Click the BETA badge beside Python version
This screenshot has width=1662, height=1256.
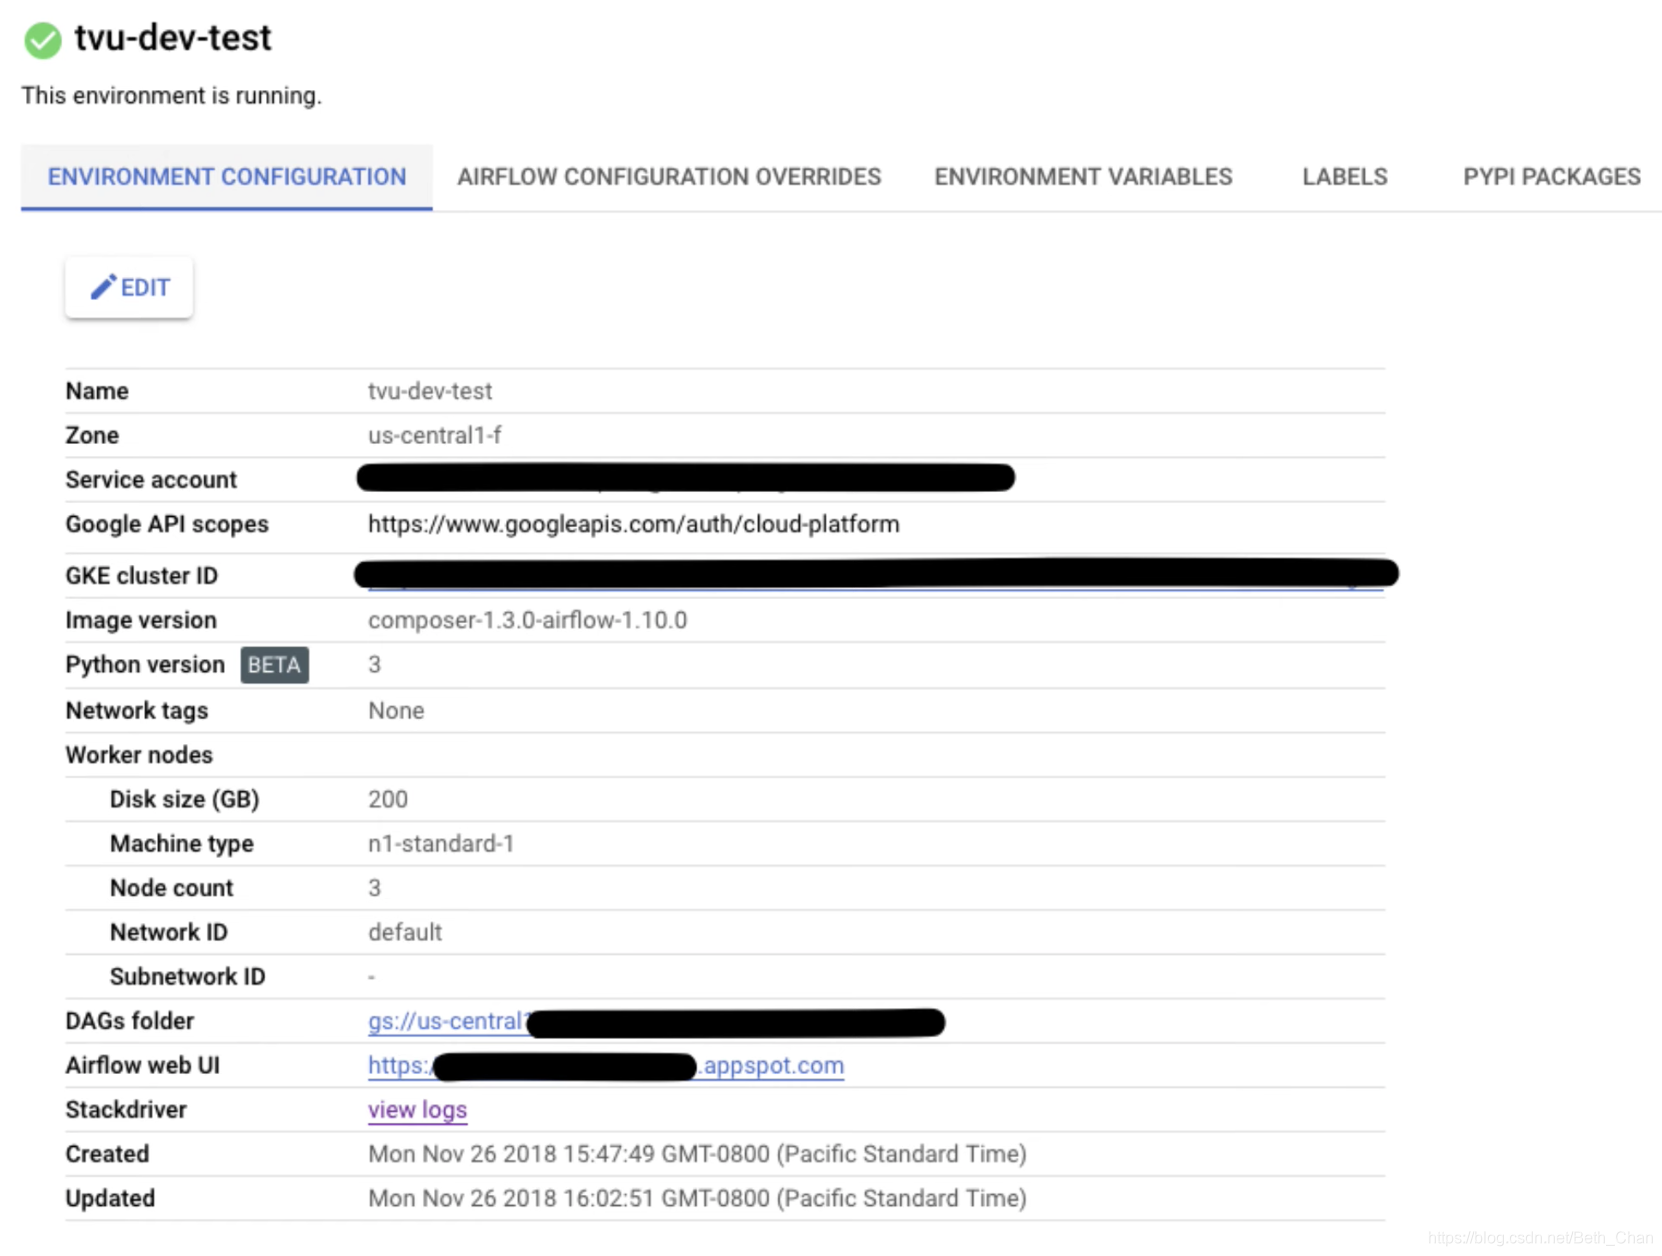point(274,665)
